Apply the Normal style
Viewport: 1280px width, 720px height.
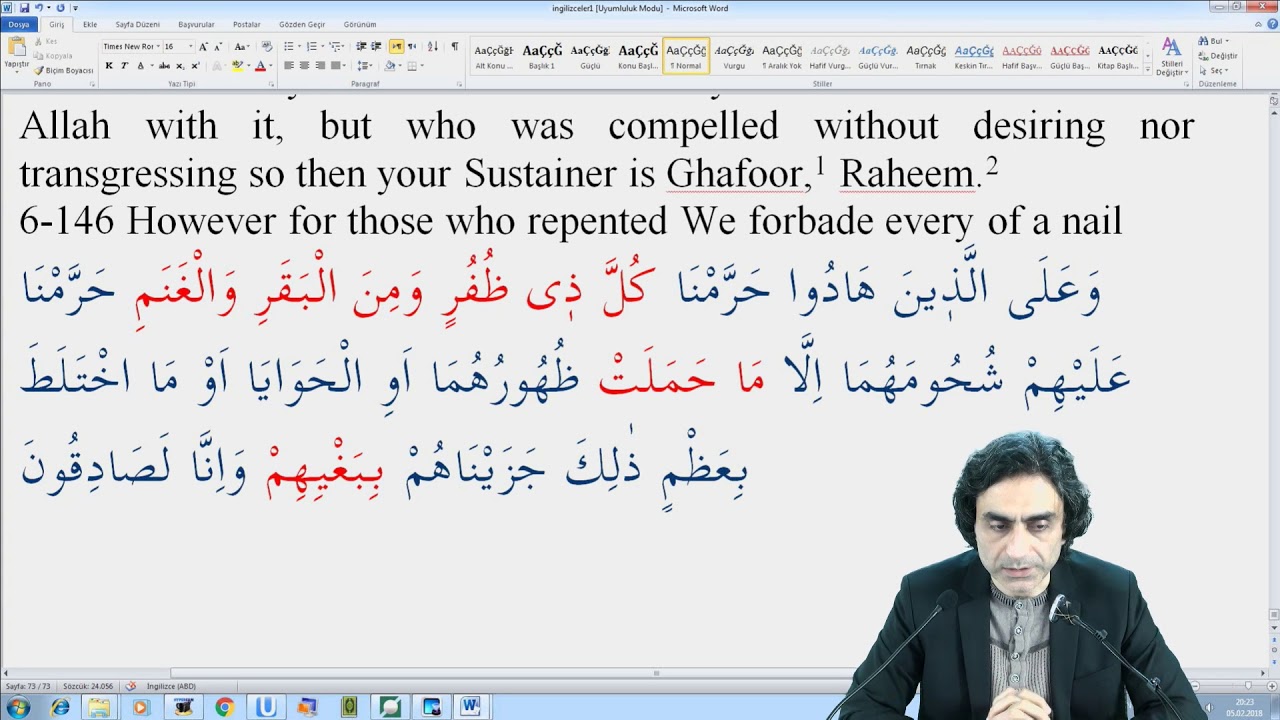pos(686,56)
